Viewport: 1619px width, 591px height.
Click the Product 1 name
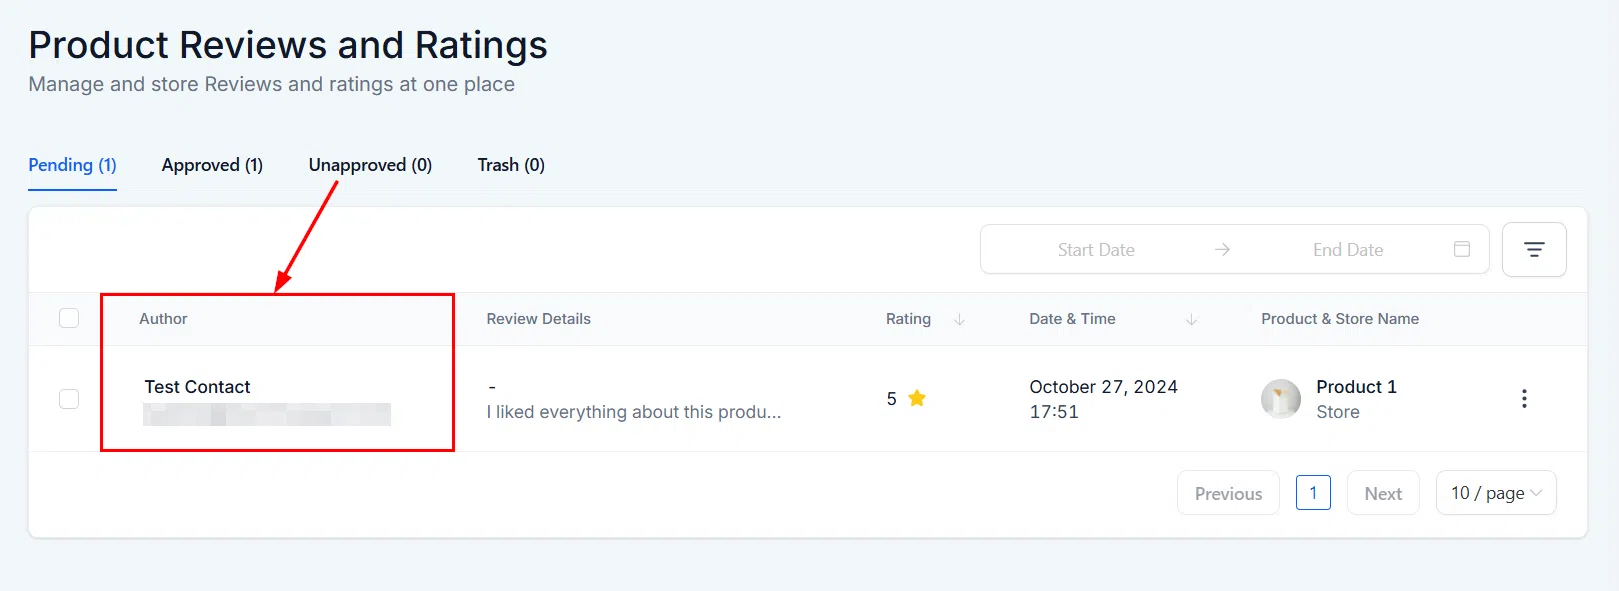tap(1356, 387)
